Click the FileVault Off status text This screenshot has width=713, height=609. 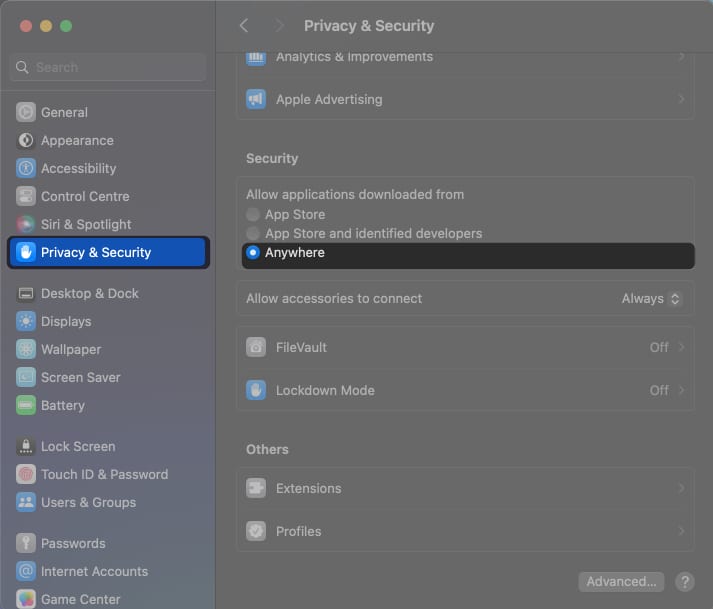[659, 347]
